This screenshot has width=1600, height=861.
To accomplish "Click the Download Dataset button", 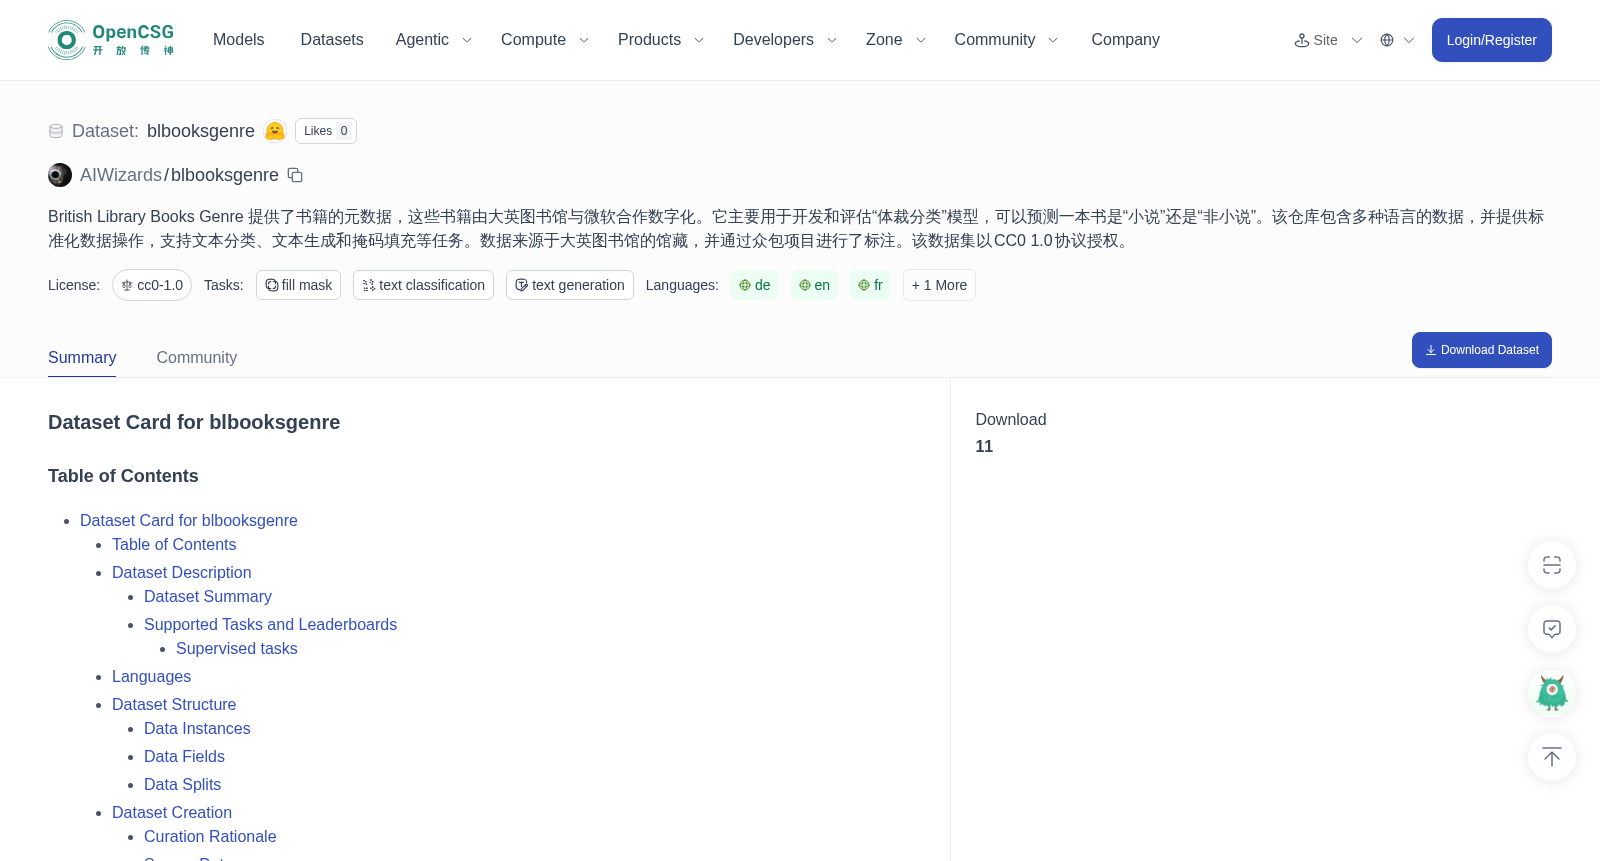I will tap(1481, 350).
